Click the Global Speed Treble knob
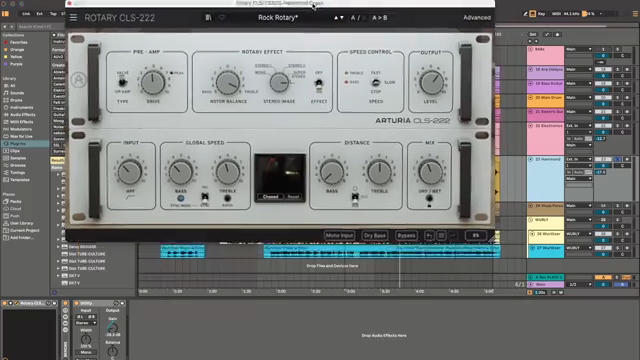 point(228,172)
